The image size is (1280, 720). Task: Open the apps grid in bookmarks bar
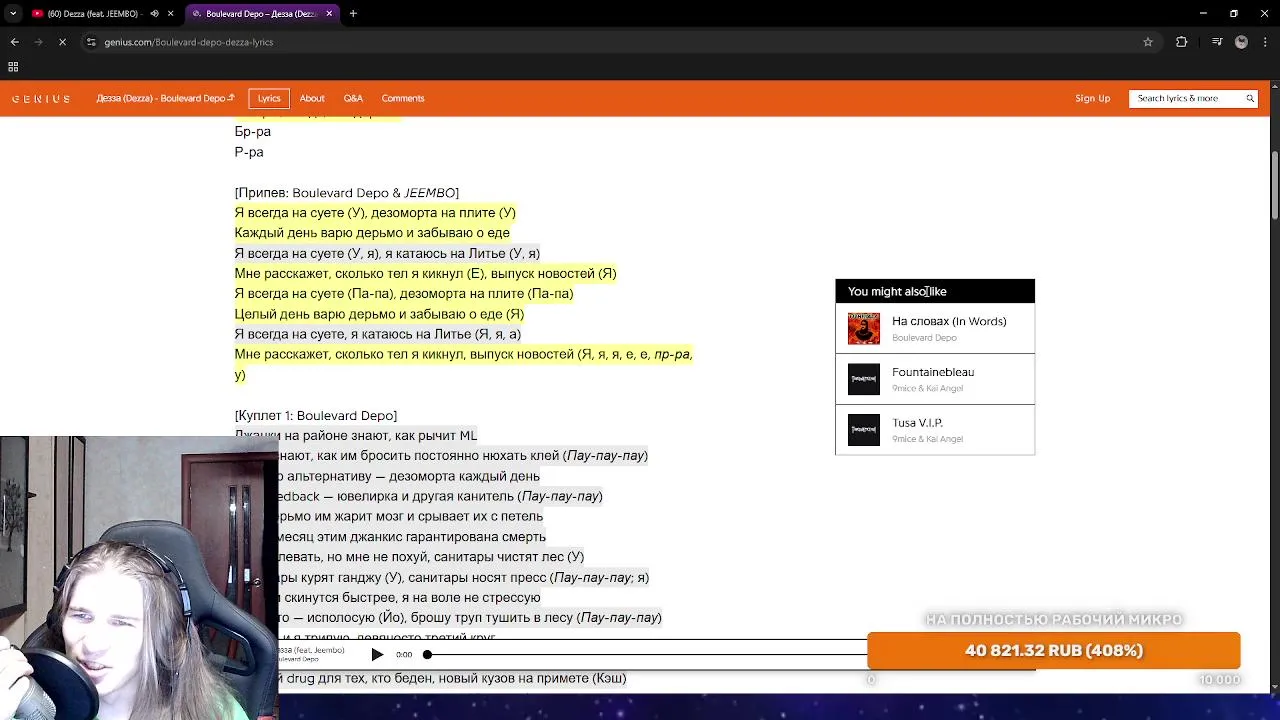[13, 67]
